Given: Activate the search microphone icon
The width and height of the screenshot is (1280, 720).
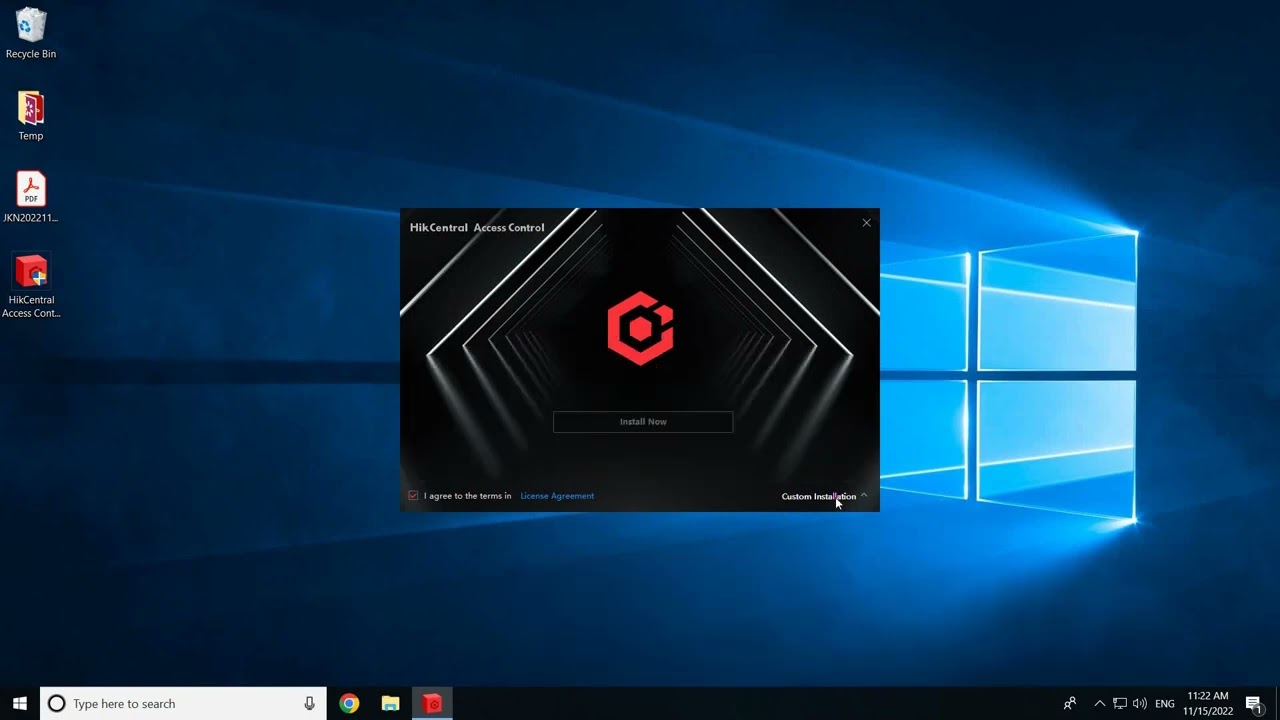Looking at the screenshot, I should coord(310,704).
